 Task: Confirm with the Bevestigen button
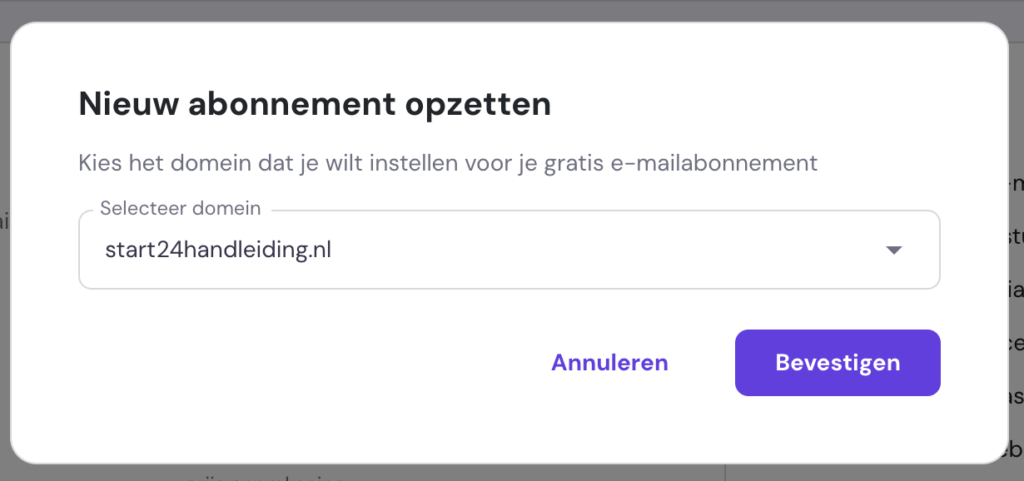coord(837,362)
